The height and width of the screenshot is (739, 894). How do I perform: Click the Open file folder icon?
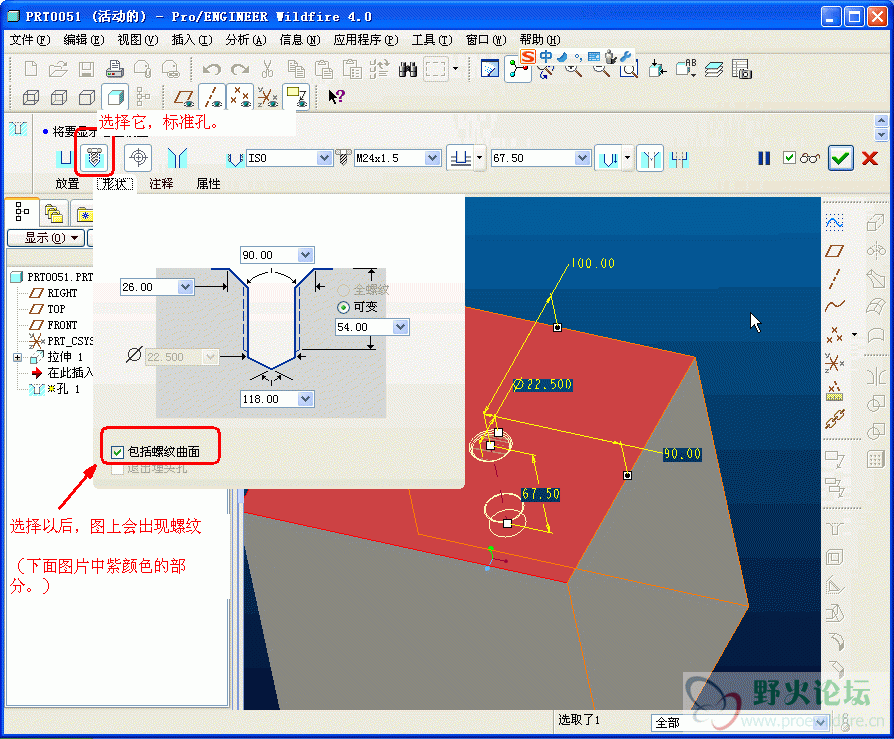58,70
